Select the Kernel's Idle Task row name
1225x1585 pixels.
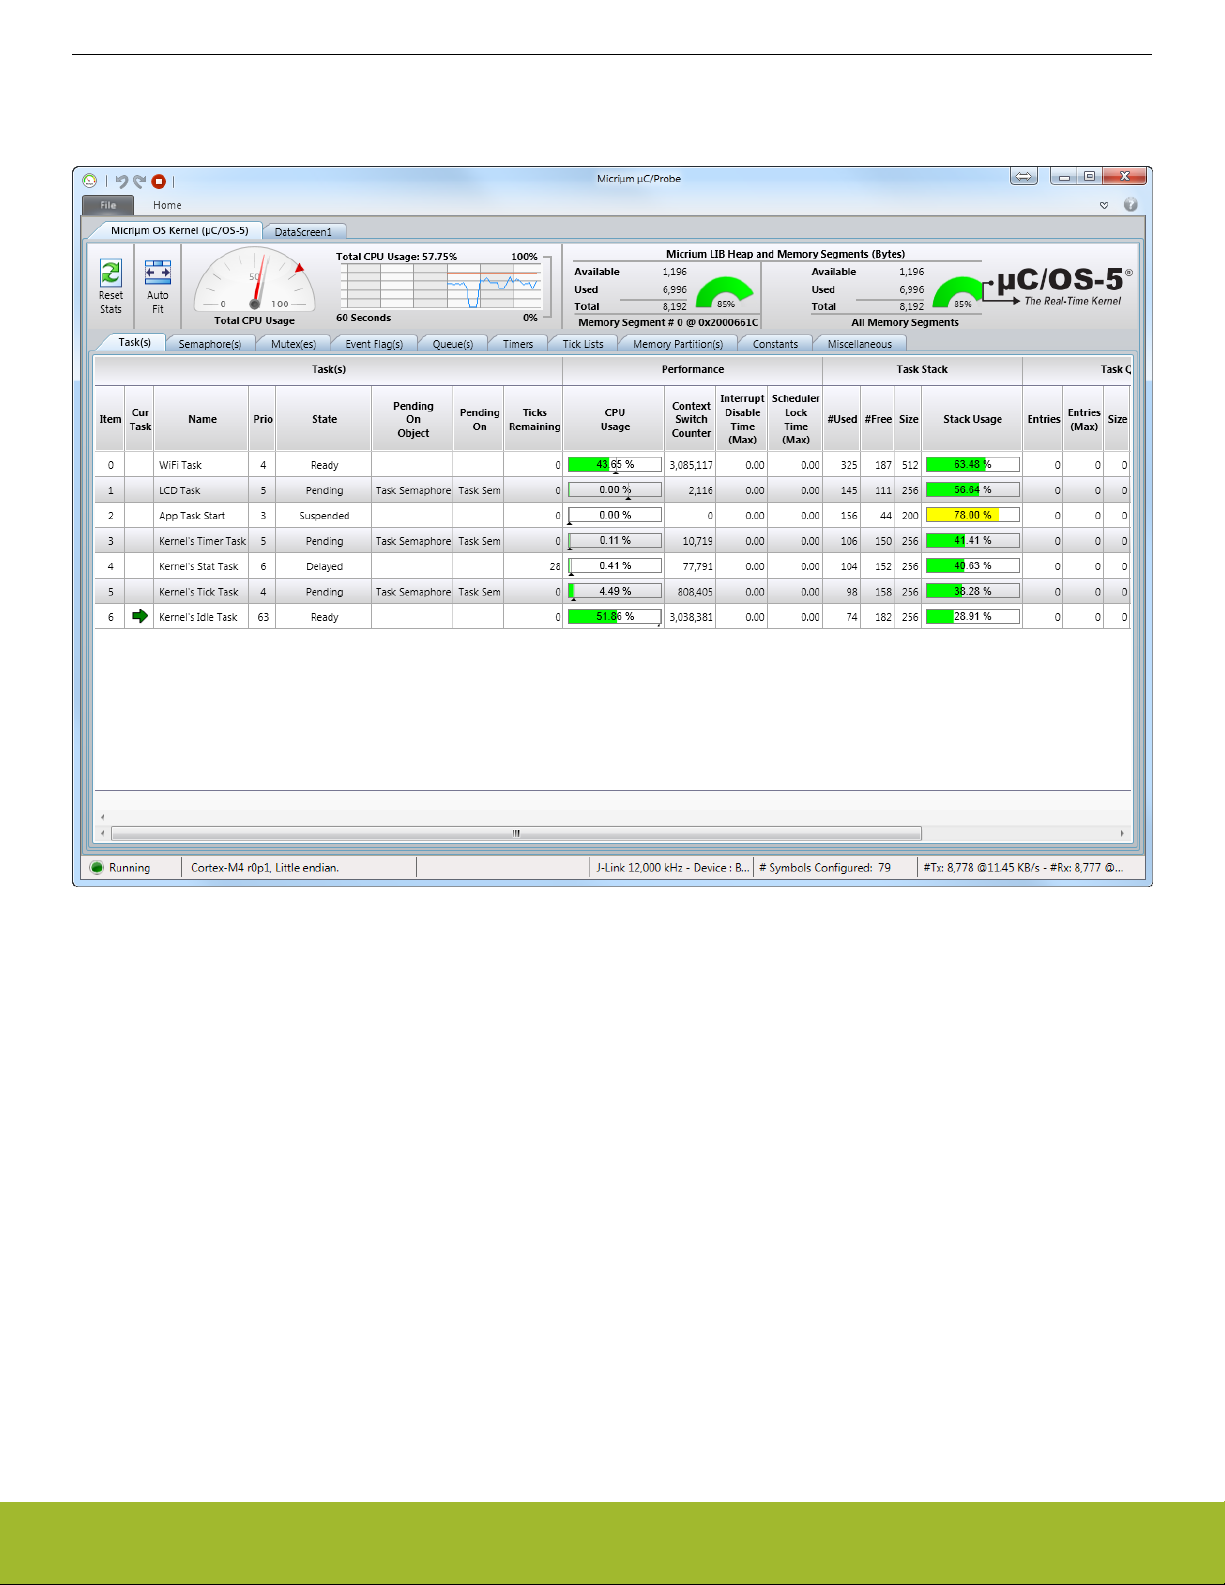tap(198, 617)
